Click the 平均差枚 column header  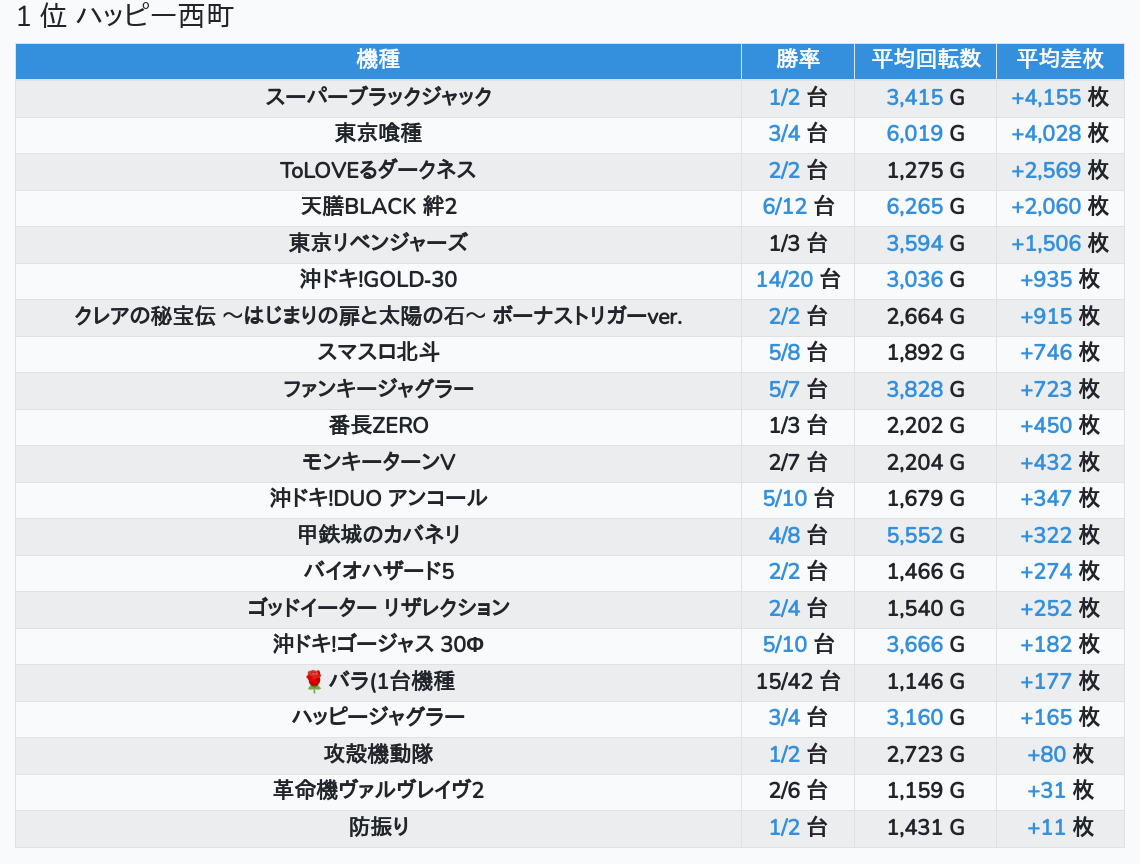pyautogui.click(x=1059, y=60)
